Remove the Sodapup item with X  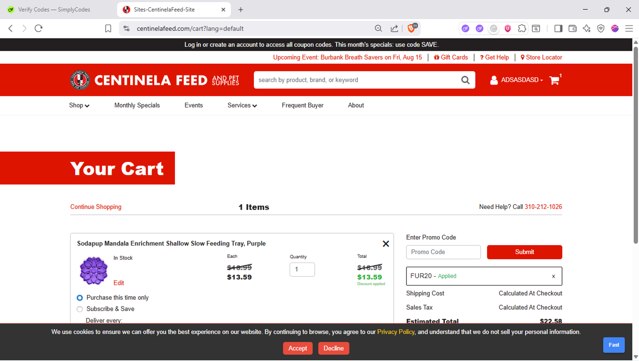coord(386,244)
